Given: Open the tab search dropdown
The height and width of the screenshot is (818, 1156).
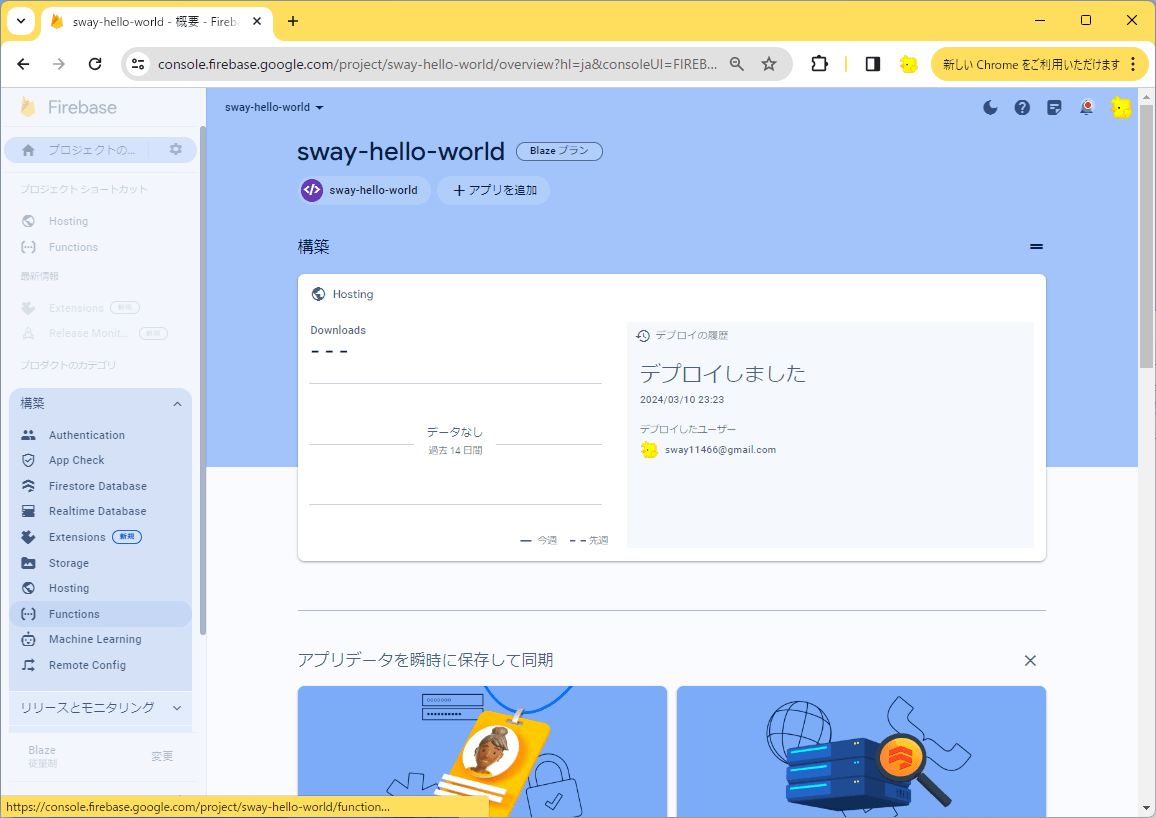Looking at the screenshot, I should click(x=21, y=21).
